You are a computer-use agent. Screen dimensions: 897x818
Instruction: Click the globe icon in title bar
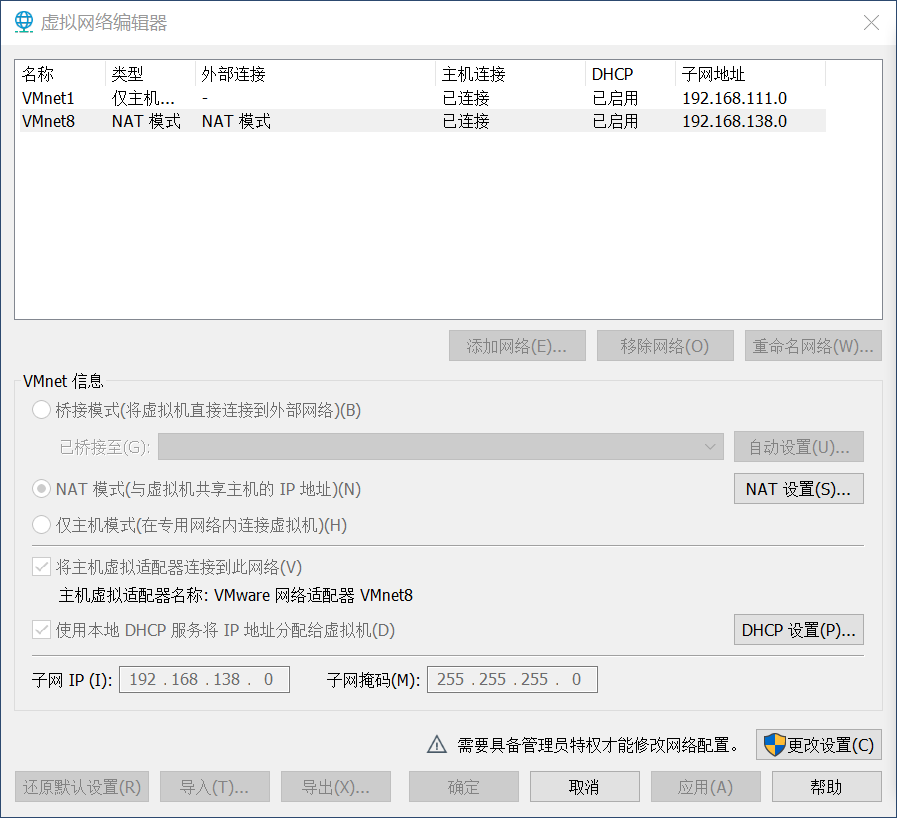coord(24,22)
